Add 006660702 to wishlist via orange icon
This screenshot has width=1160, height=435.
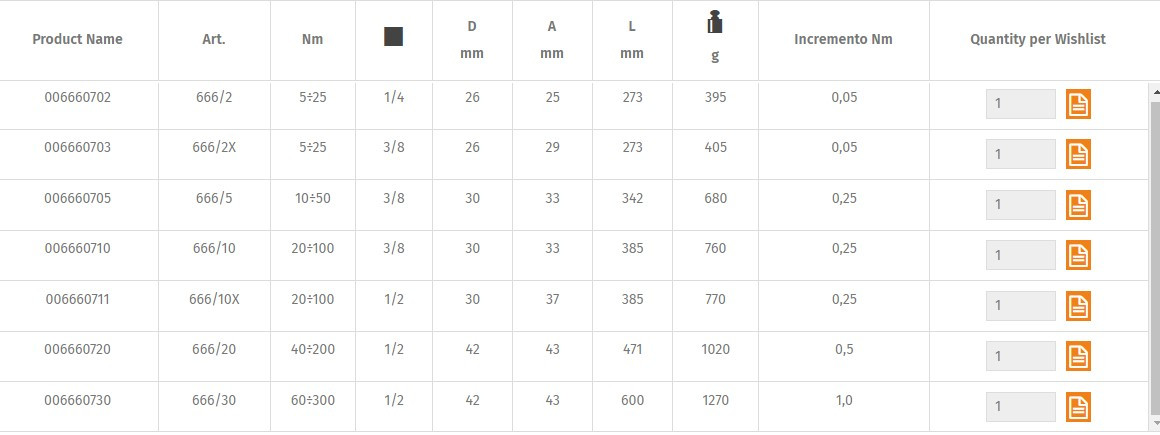(x=1078, y=104)
